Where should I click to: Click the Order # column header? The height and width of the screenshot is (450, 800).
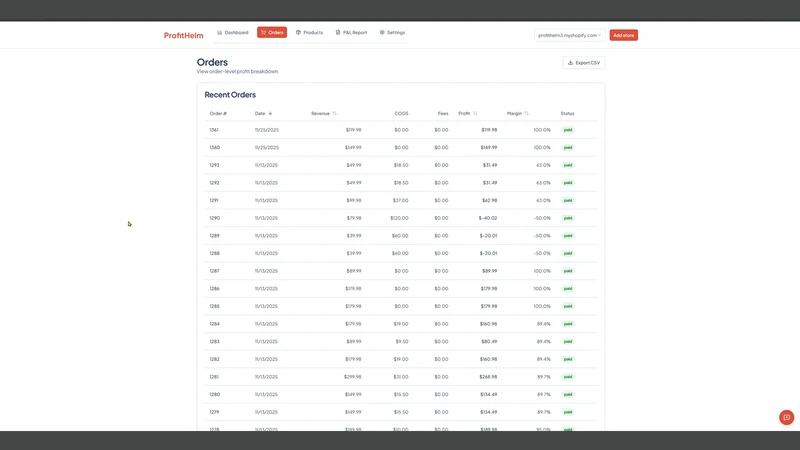pos(218,113)
